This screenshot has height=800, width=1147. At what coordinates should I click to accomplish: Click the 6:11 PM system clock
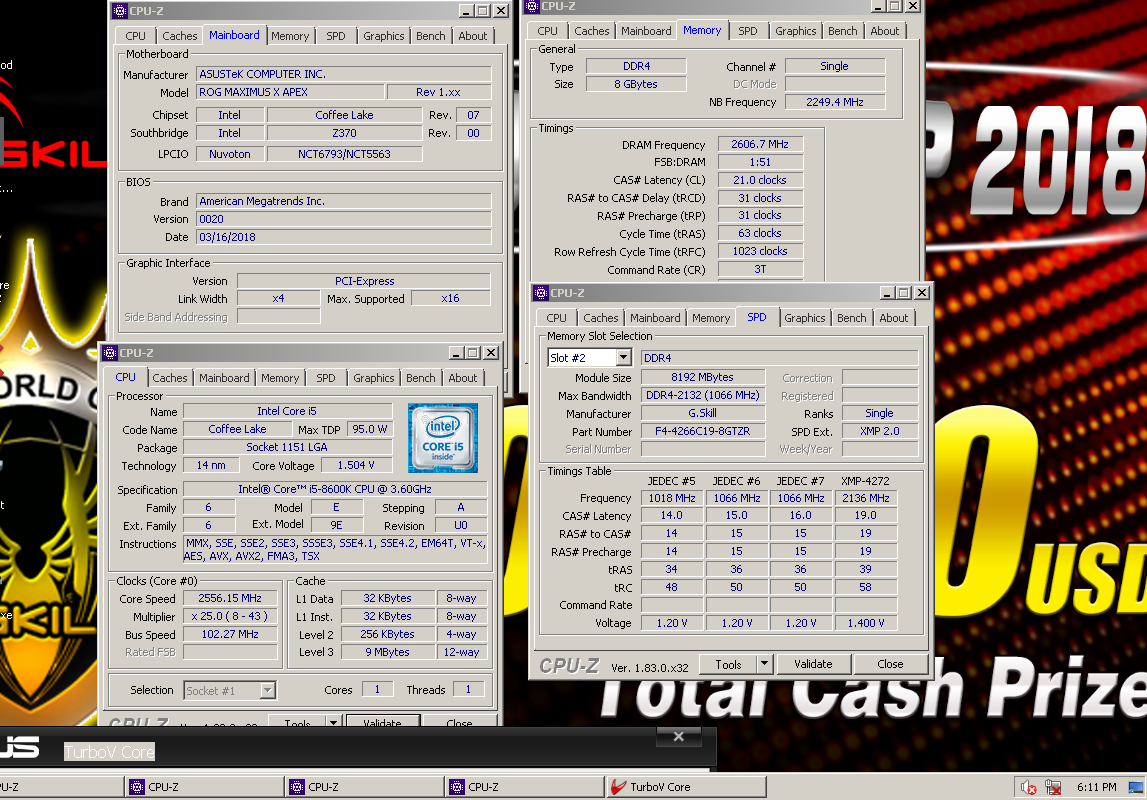(x=1096, y=788)
